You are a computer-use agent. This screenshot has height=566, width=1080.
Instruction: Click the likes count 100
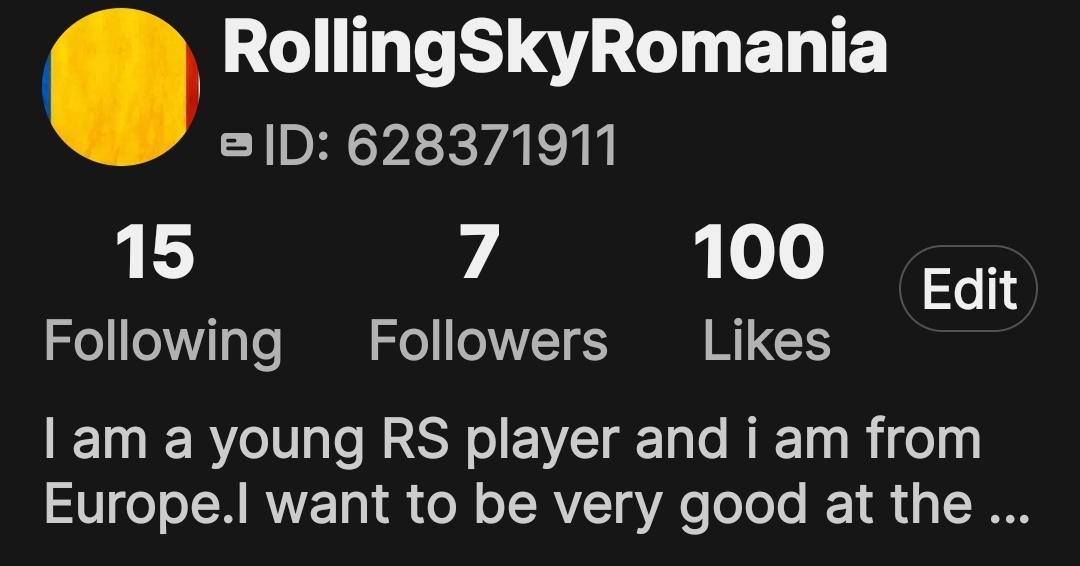[758, 253]
